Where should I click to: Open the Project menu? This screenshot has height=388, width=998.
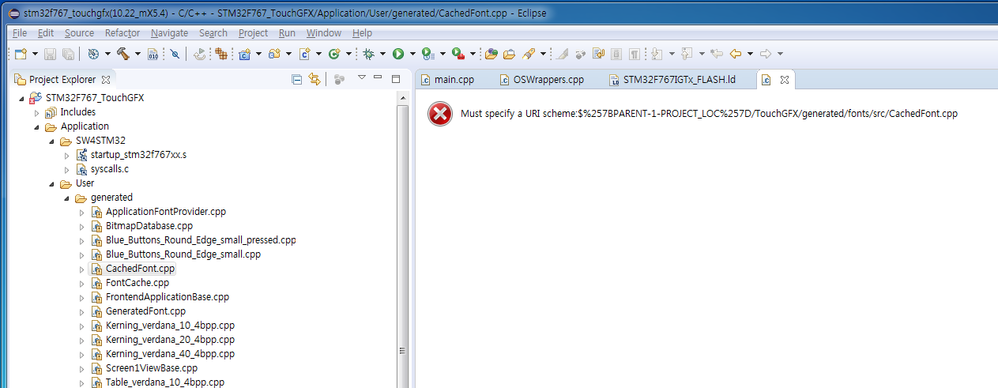pos(253,33)
